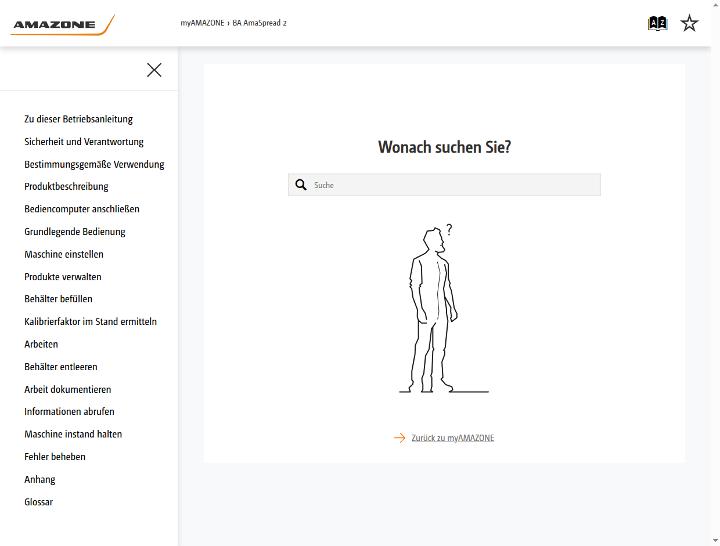The height and width of the screenshot is (546, 720).
Task: Select the Arbeiten chapter
Action: [x=41, y=344]
